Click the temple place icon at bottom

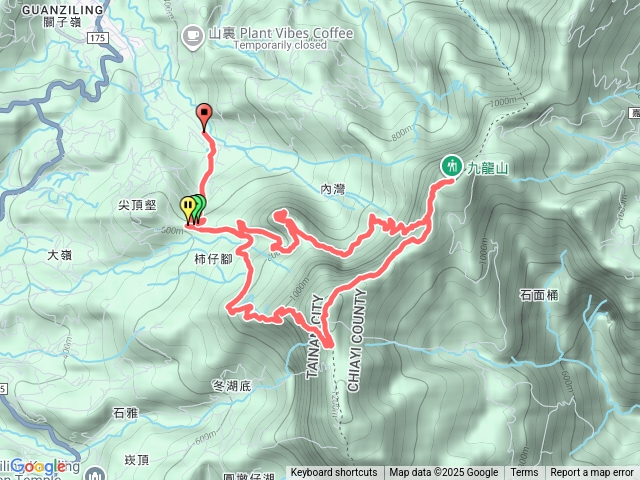click(x=95, y=474)
